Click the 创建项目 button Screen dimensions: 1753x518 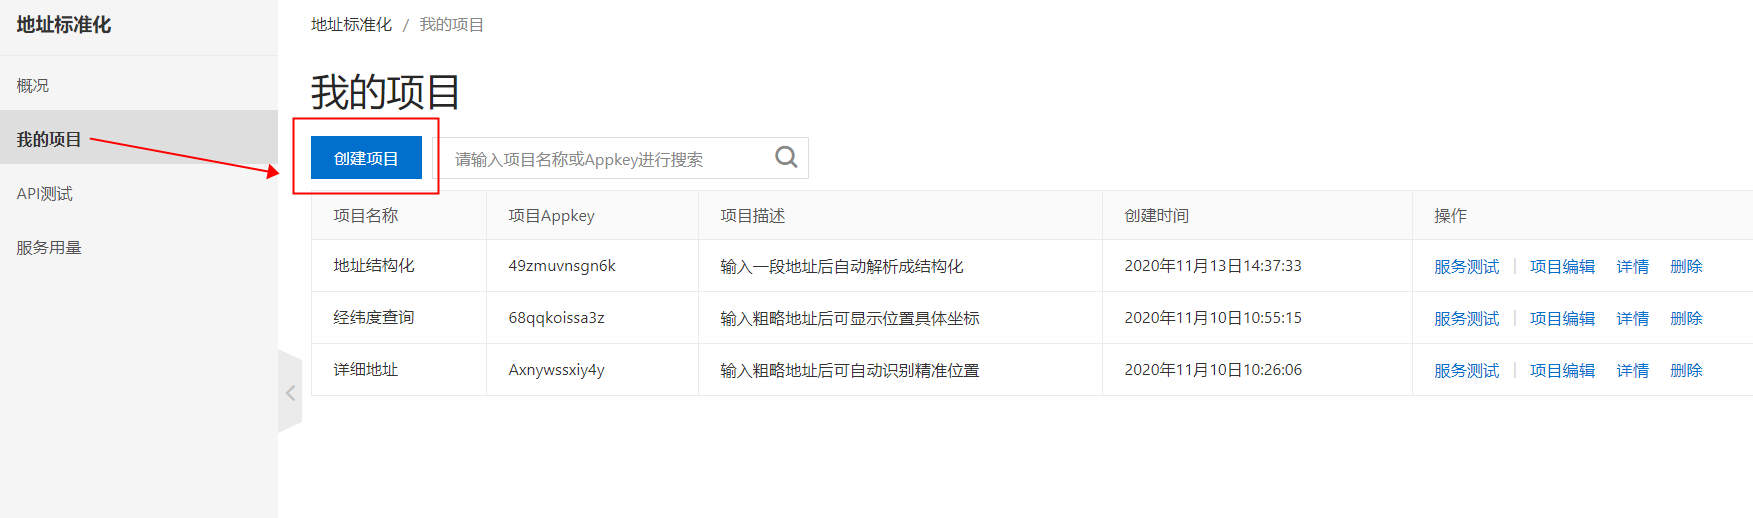point(366,158)
